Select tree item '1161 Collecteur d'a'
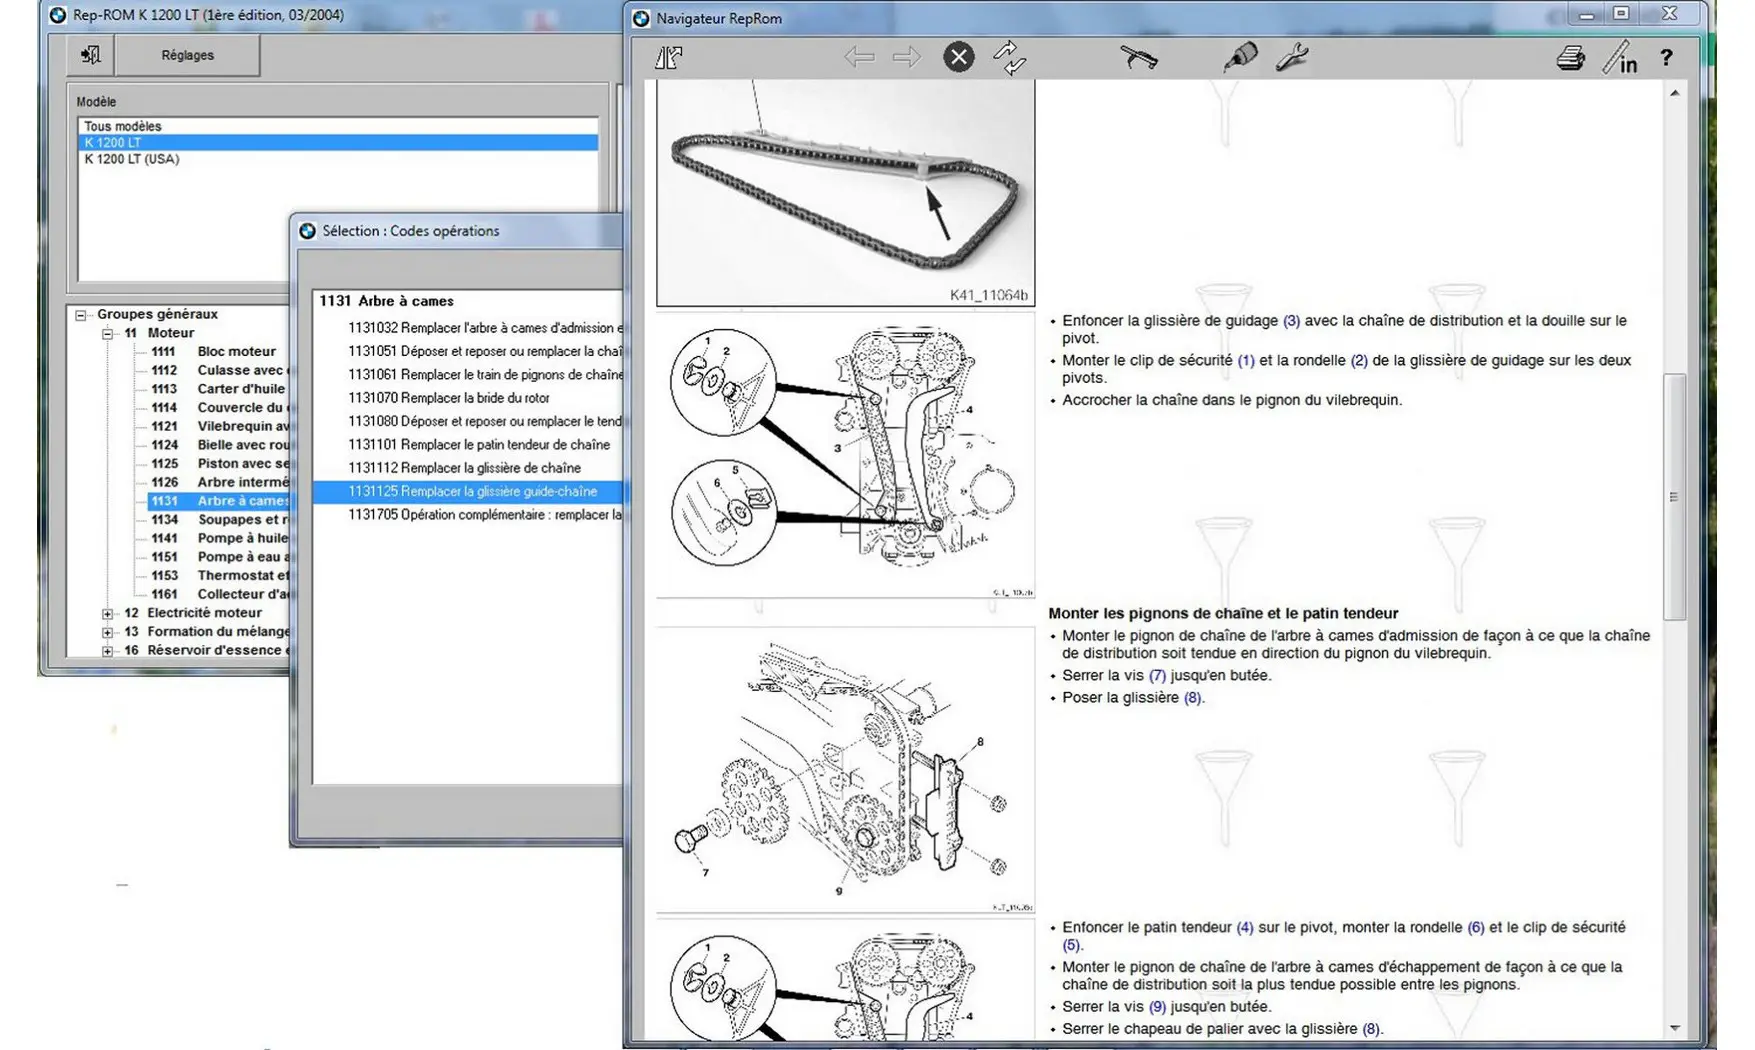 point(218,594)
